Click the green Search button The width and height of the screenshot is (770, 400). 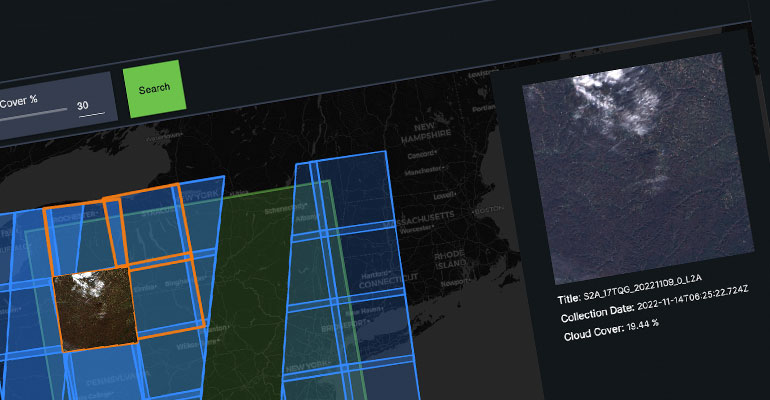click(154, 89)
